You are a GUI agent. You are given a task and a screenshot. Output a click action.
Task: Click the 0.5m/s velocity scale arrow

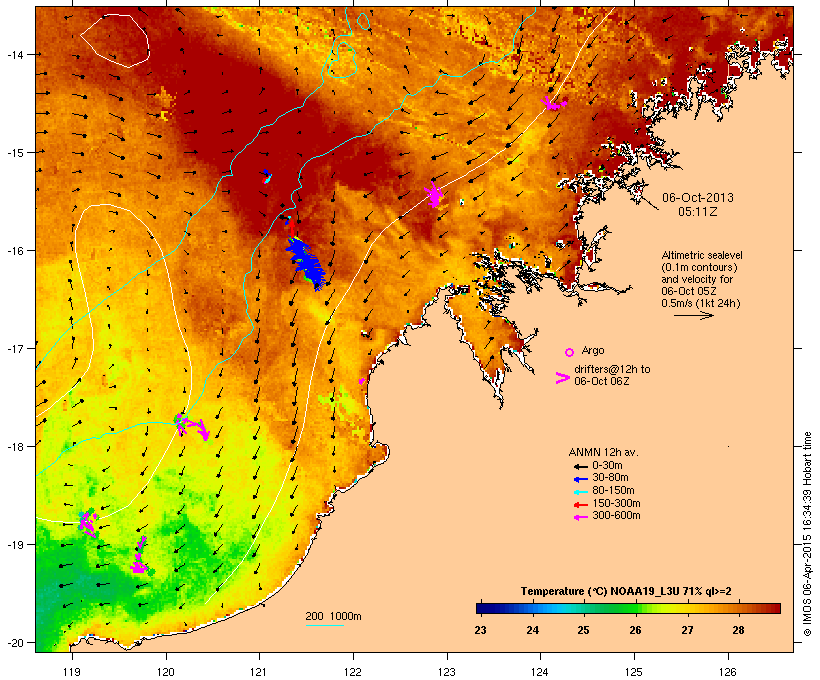(x=693, y=315)
